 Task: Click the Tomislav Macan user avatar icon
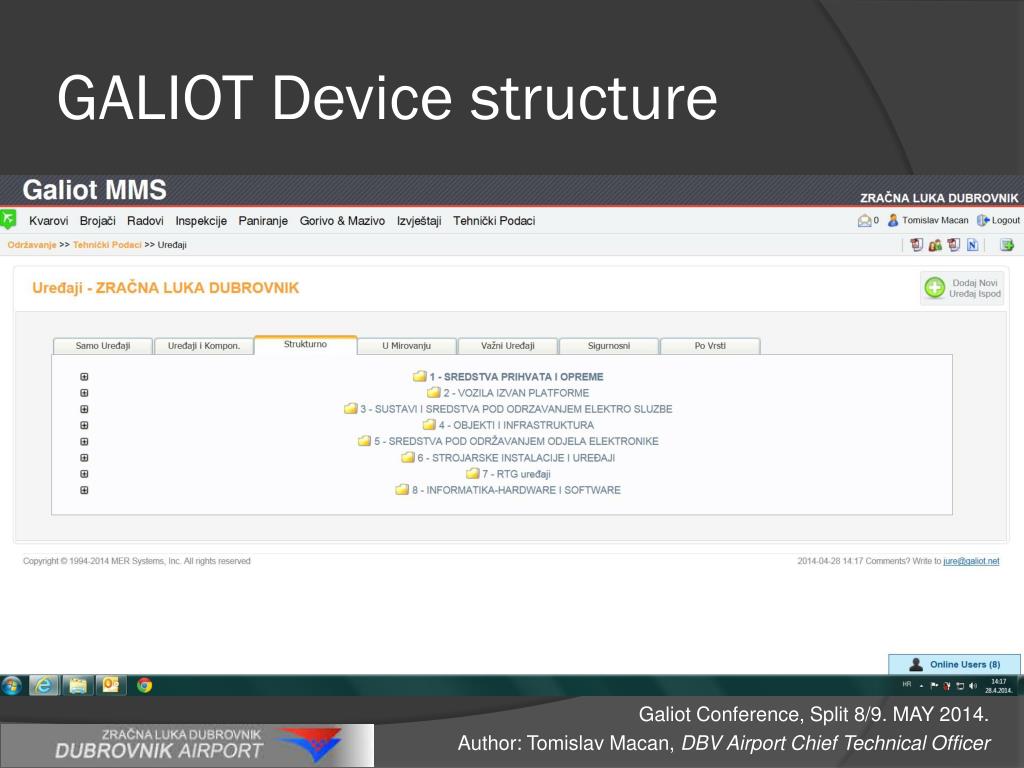893,221
